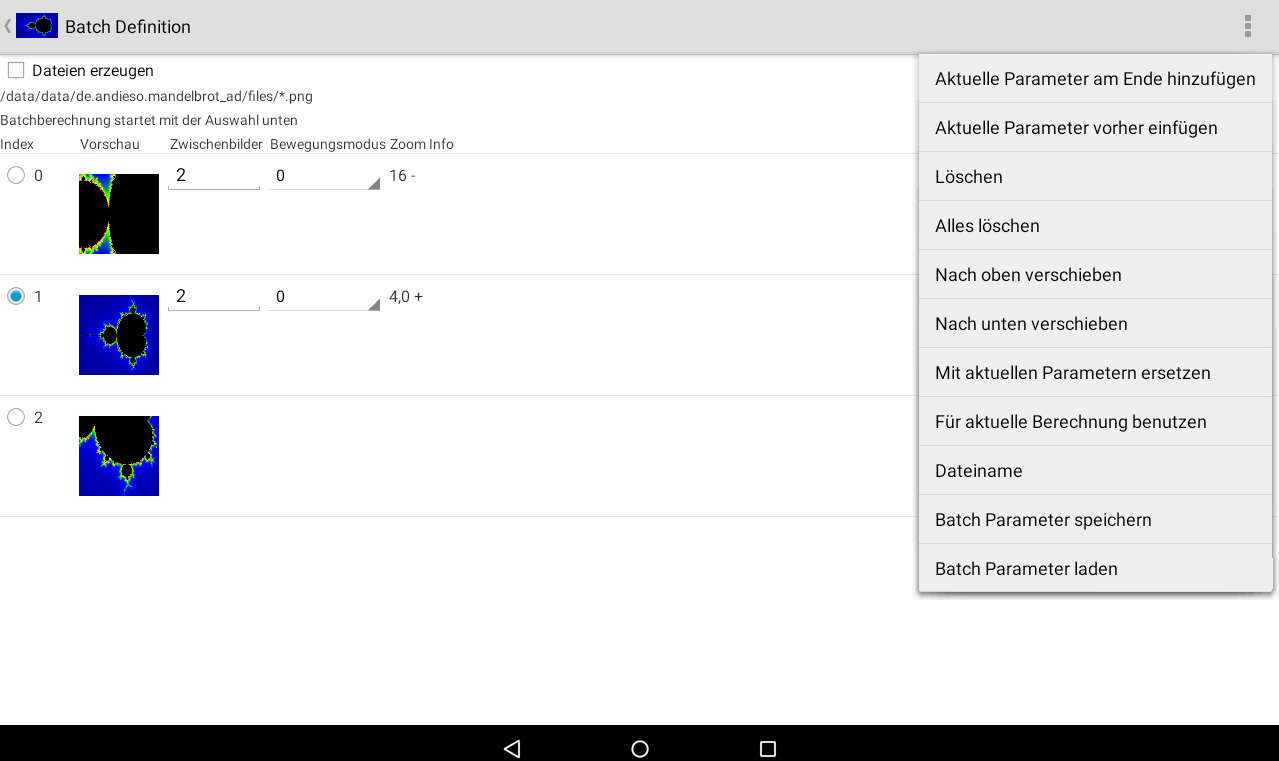Click Zwischenbilder input field in row 0
The height and width of the screenshot is (761, 1279).
coord(213,176)
